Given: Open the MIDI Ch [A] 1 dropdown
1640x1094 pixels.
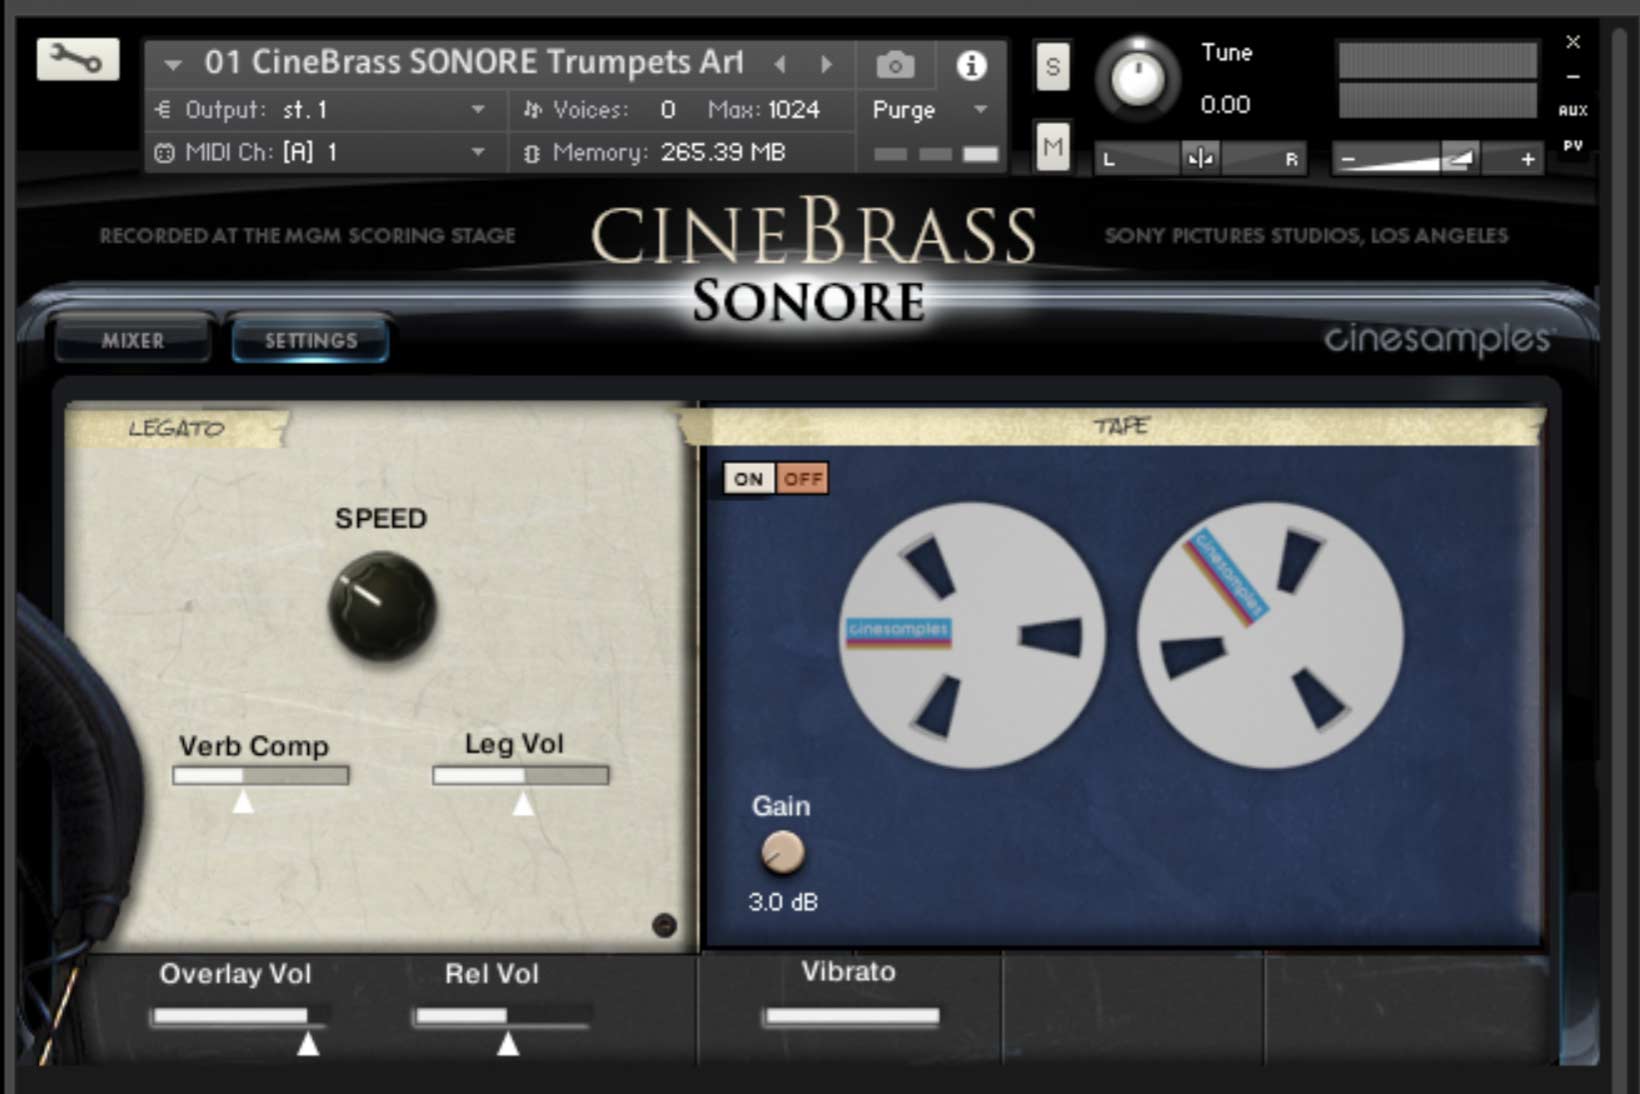Looking at the screenshot, I should coord(477,153).
